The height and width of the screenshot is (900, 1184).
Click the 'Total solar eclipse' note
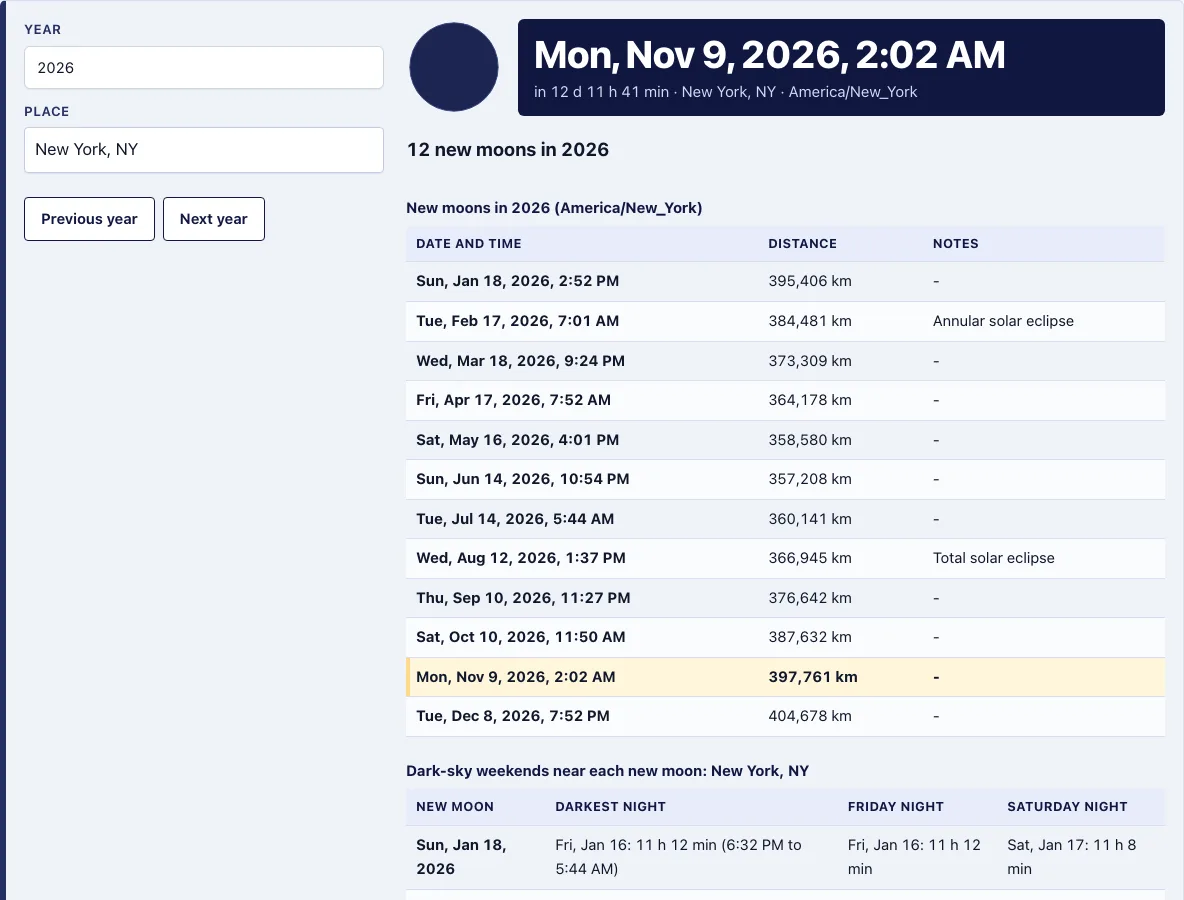click(x=993, y=558)
